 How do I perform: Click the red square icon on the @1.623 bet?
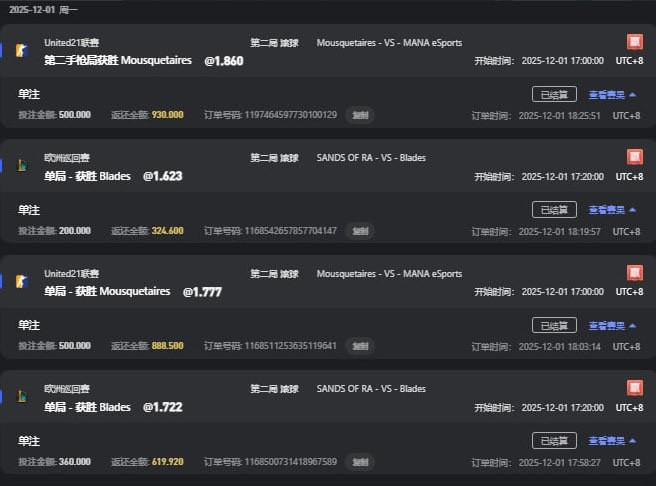click(634, 157)
